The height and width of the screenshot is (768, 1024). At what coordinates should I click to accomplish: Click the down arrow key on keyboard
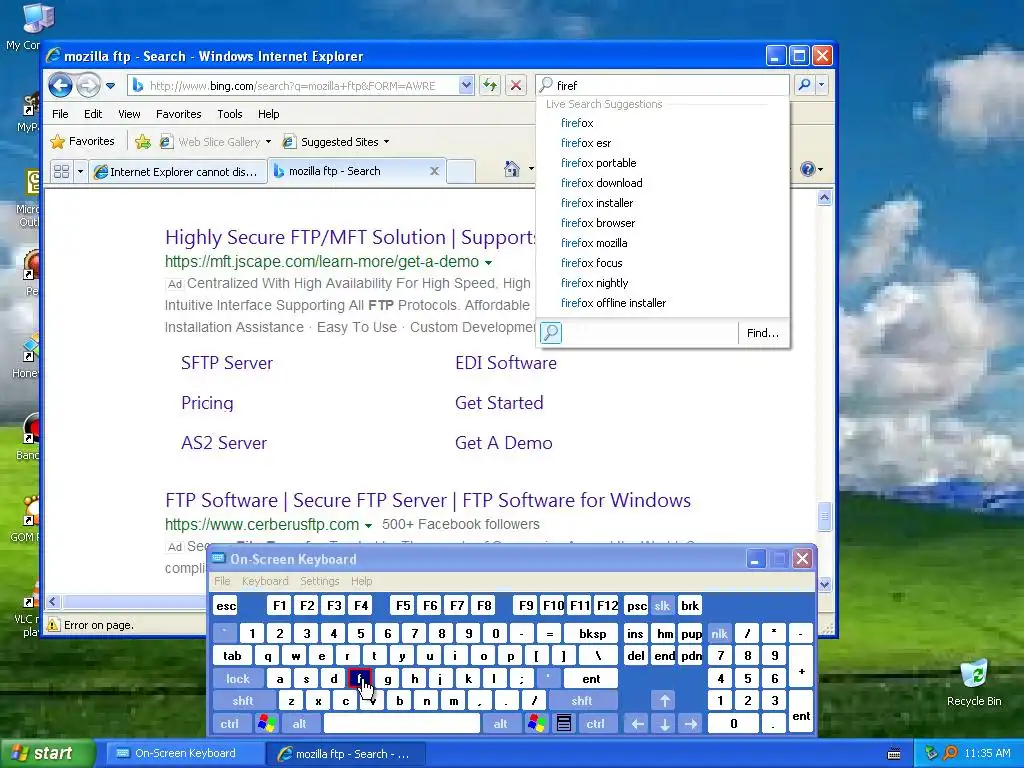[x=665, y=724]
